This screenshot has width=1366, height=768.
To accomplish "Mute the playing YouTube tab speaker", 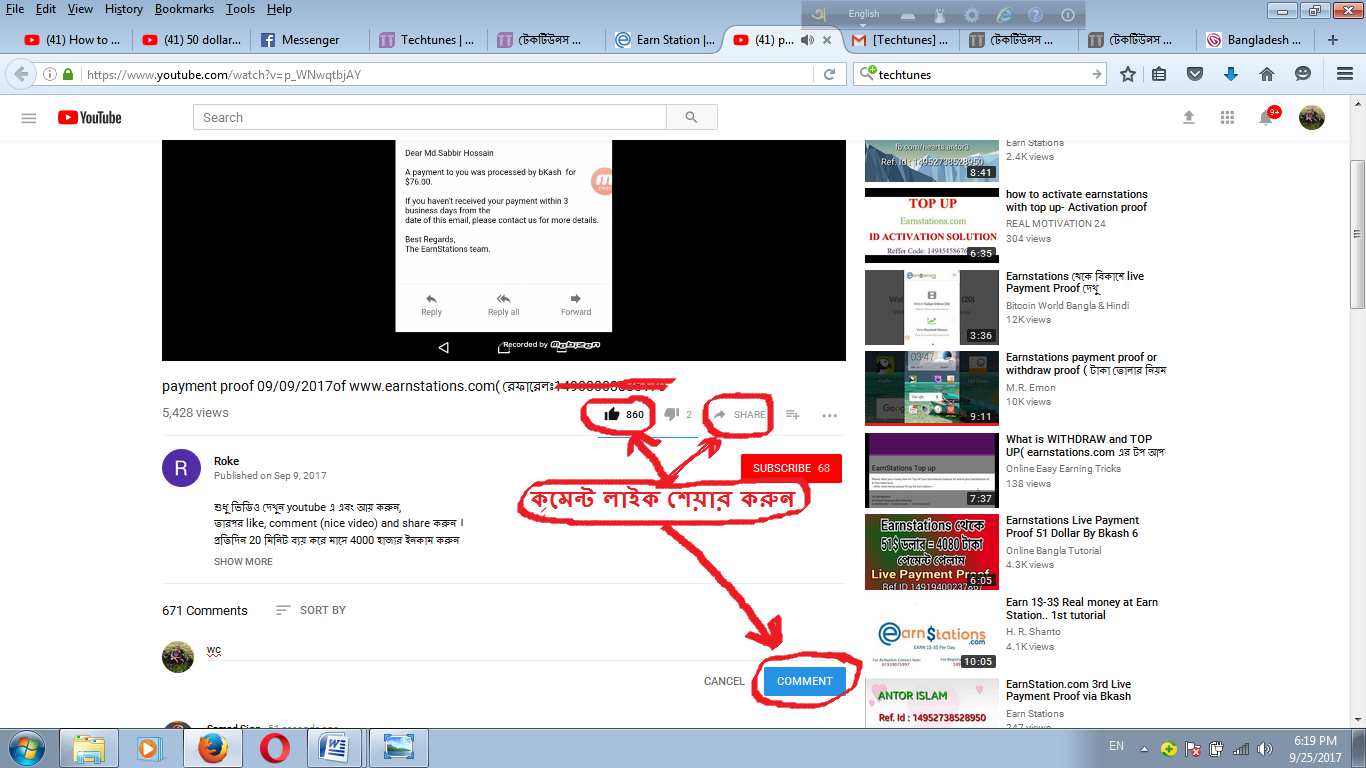I will point(807,40).
